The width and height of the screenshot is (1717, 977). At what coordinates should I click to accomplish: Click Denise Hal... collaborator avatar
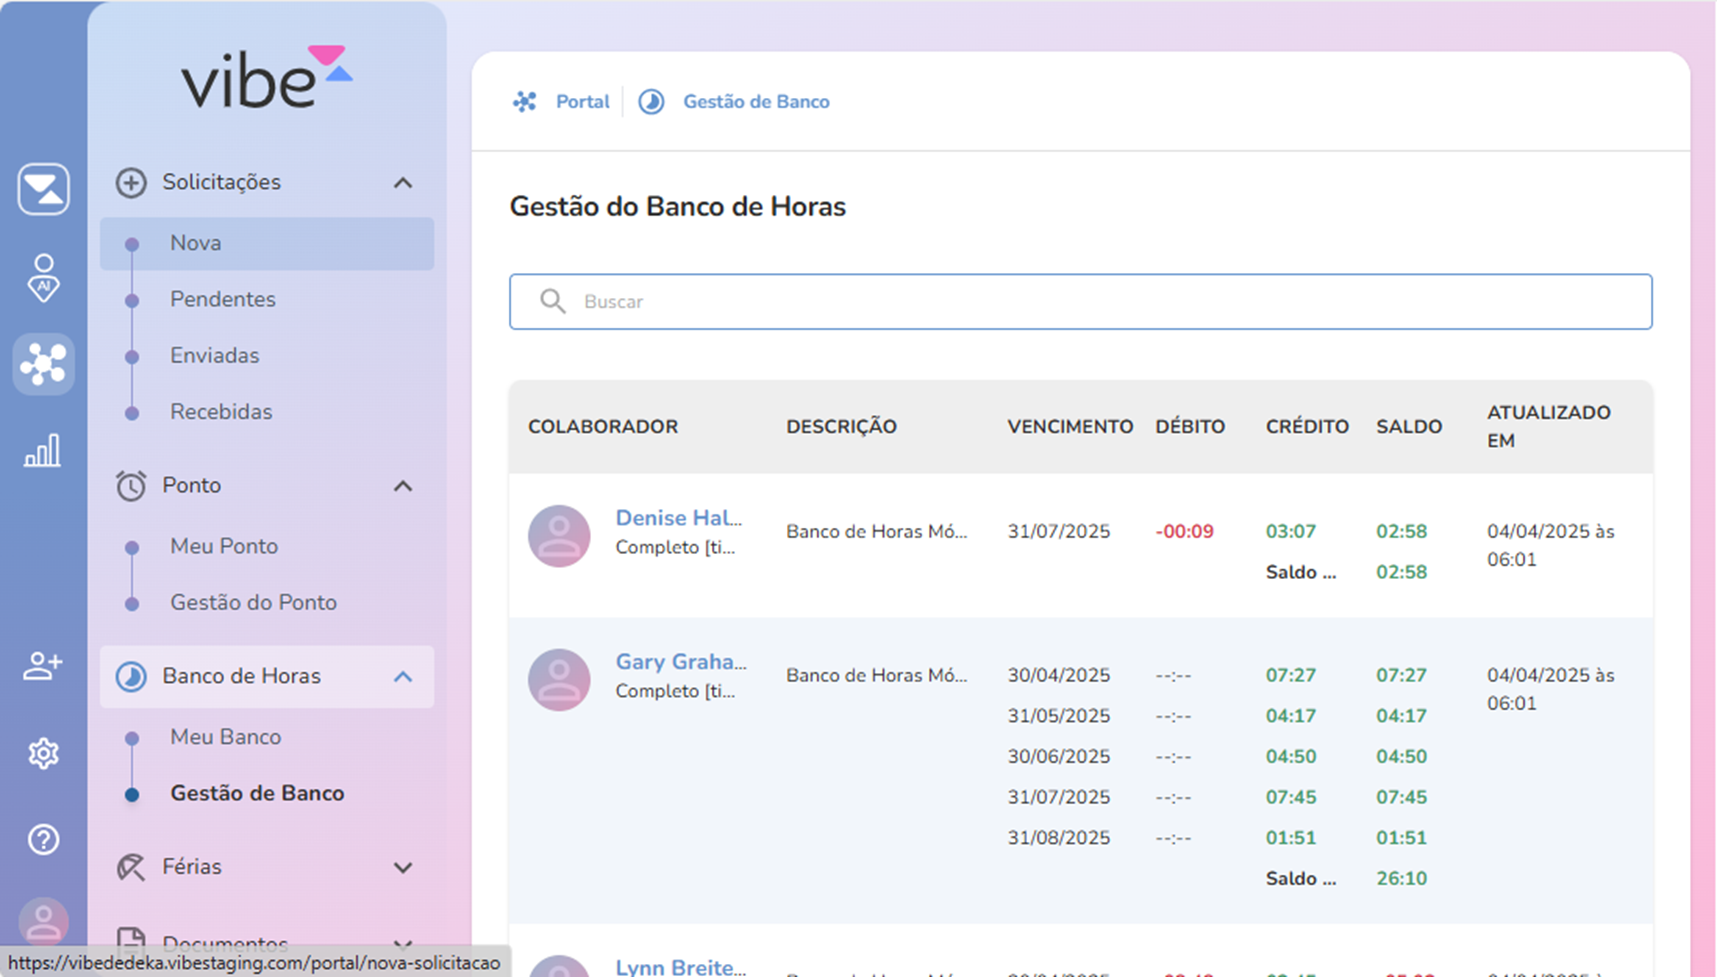pos(559,536)
